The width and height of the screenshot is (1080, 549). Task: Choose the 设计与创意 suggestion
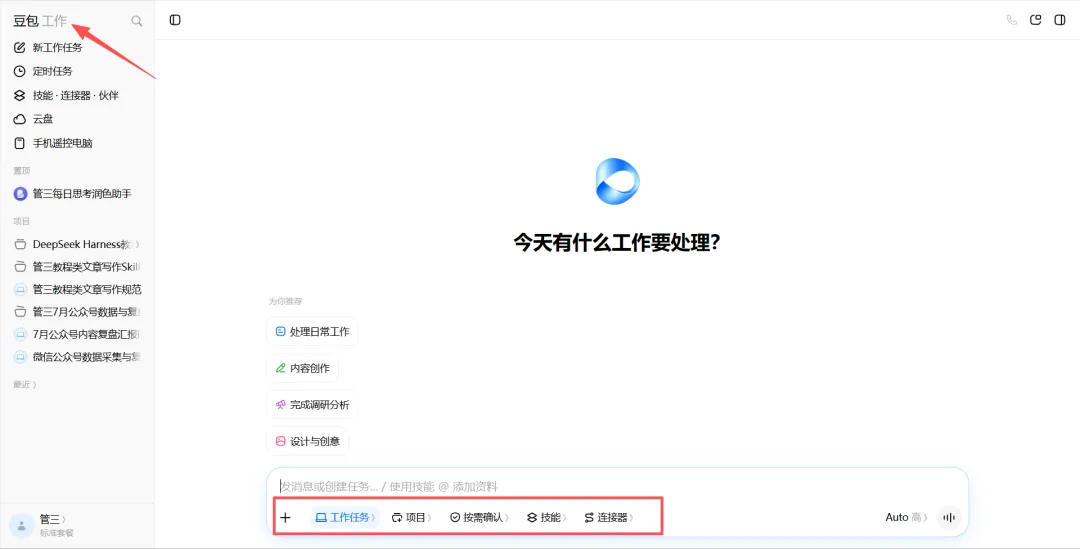tap(307, 441)
